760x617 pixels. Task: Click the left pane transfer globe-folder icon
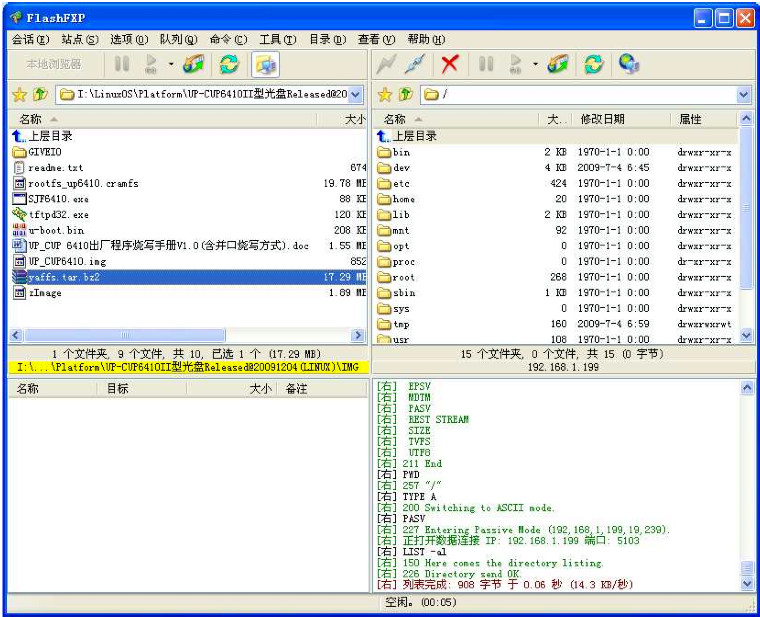click(x=193, y=63)
